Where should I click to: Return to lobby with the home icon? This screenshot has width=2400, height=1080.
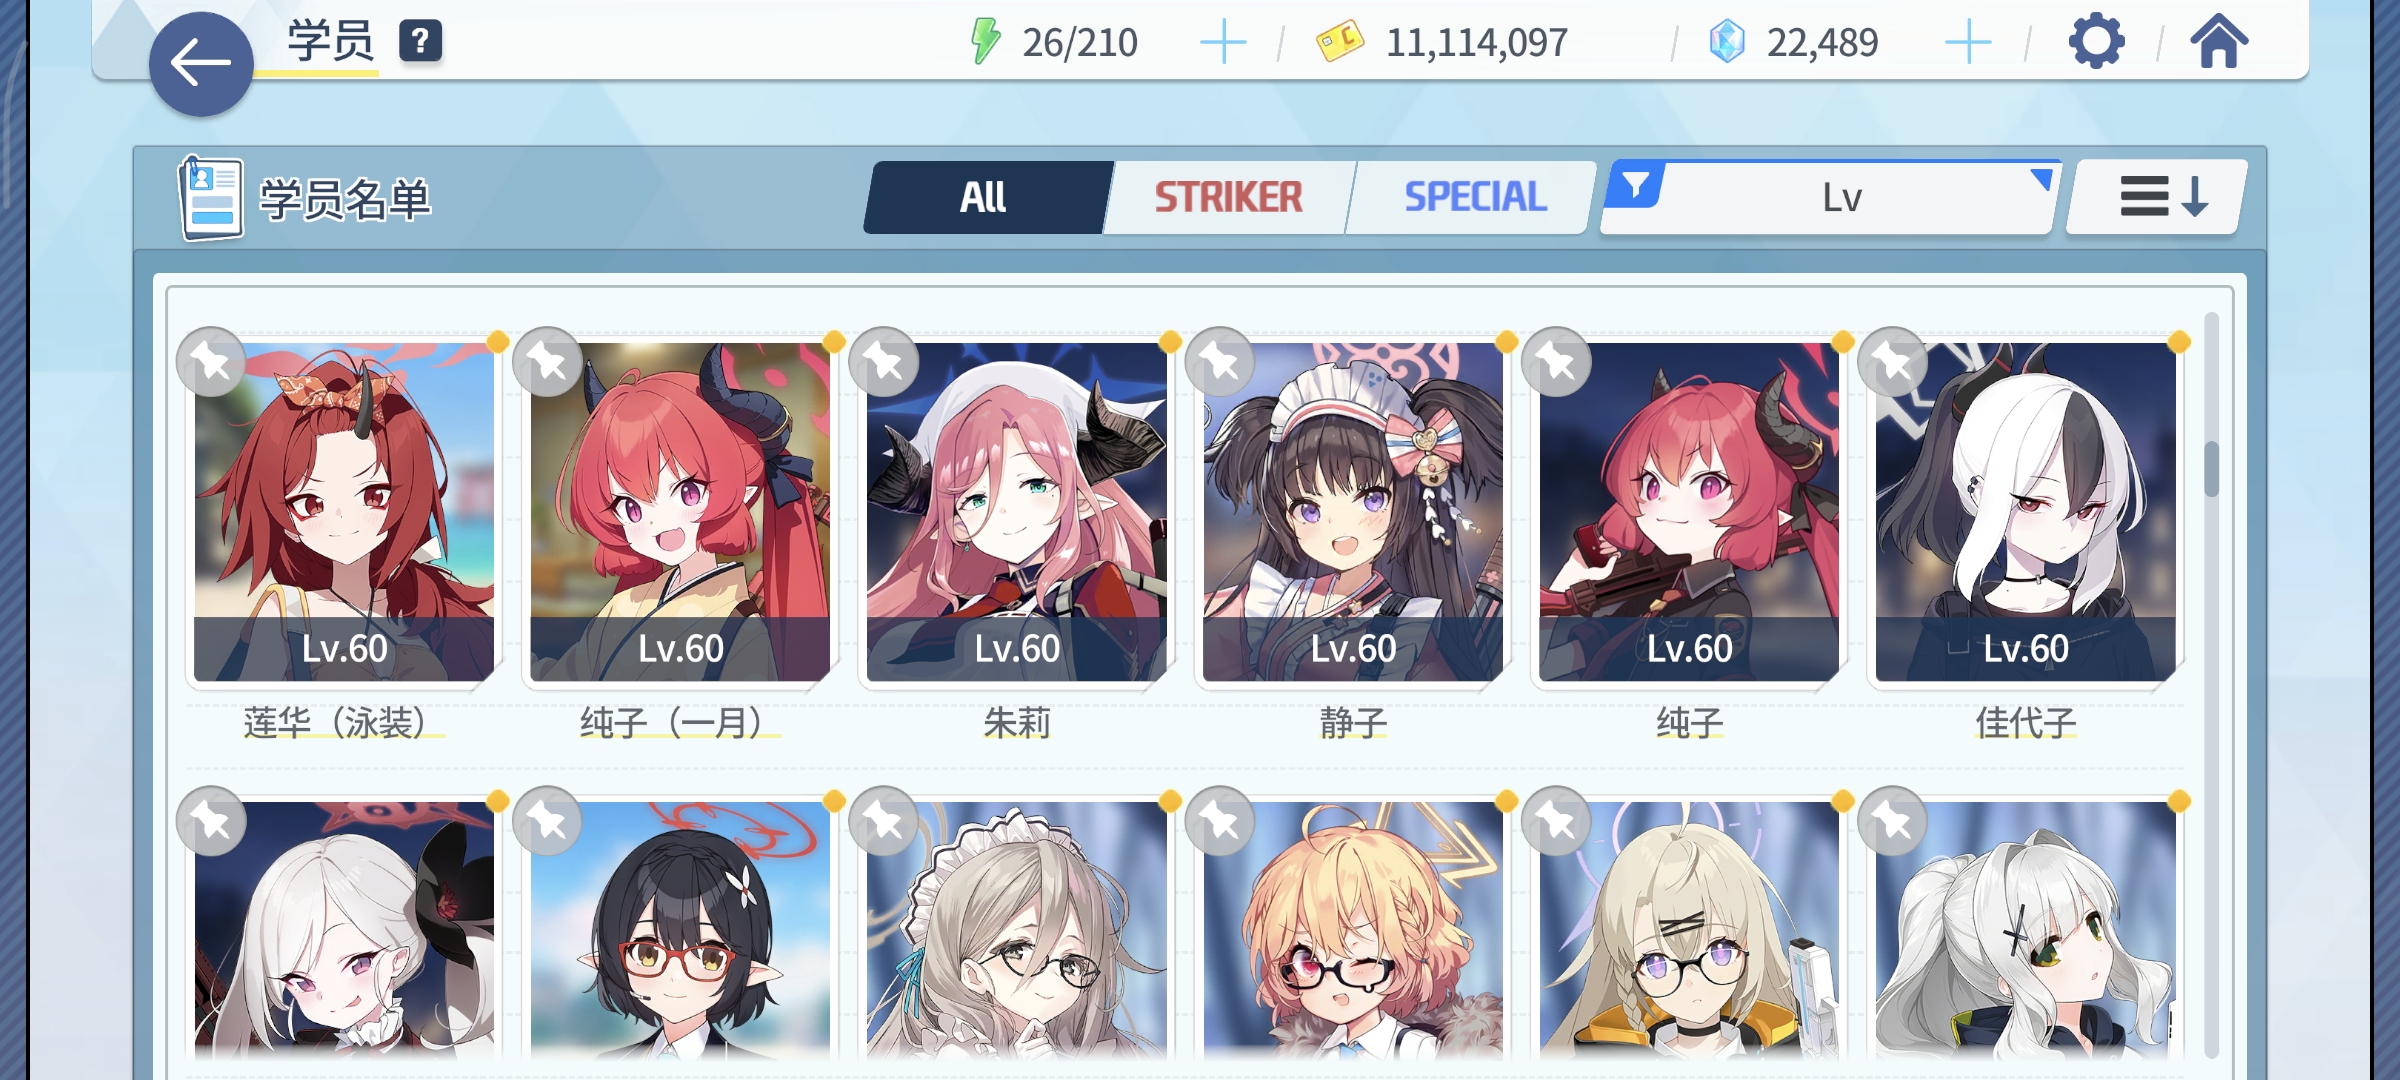pos(2219,42)
